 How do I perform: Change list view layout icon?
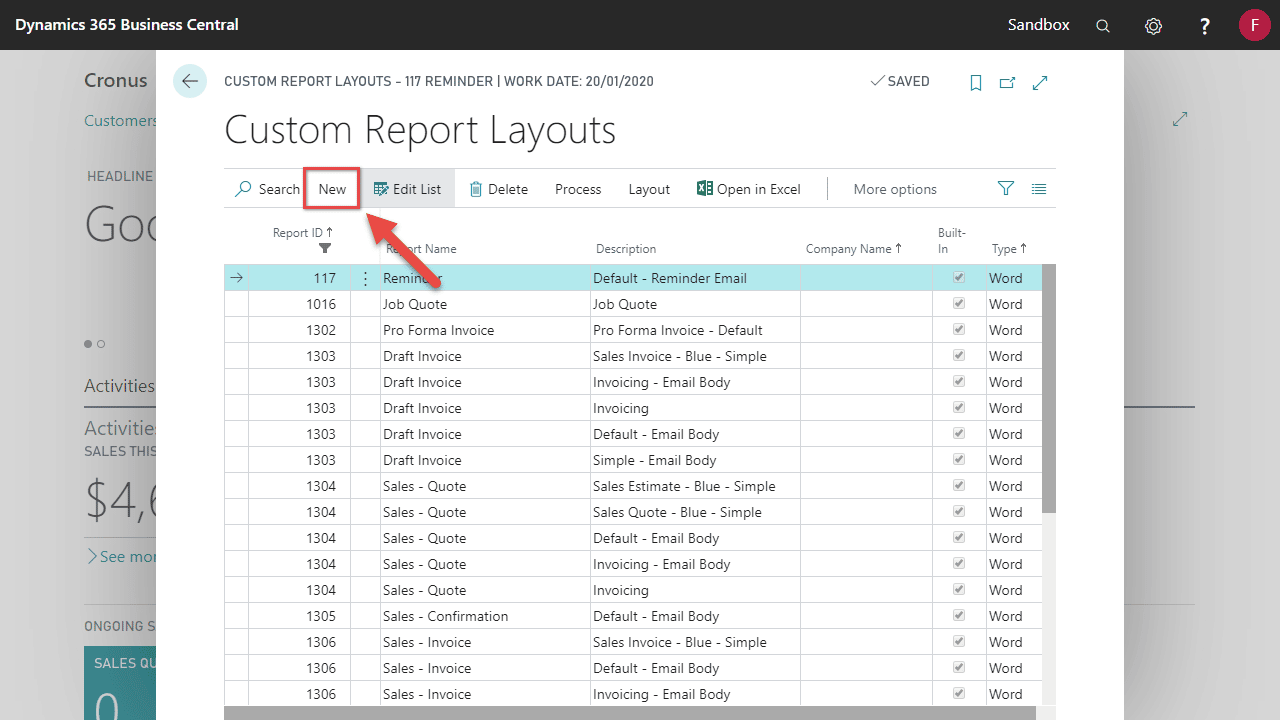[1039, 188]
